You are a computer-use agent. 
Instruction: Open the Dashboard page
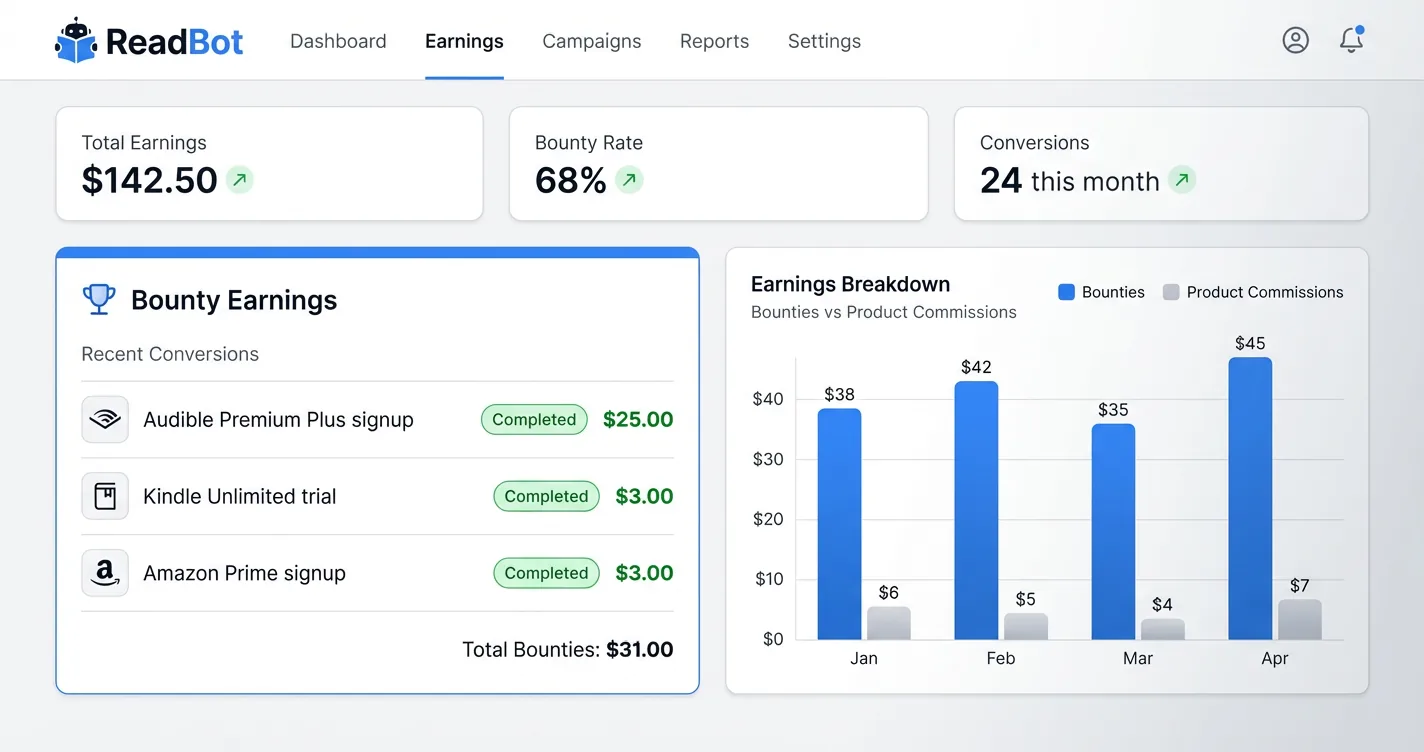click(x=338, y=41)
